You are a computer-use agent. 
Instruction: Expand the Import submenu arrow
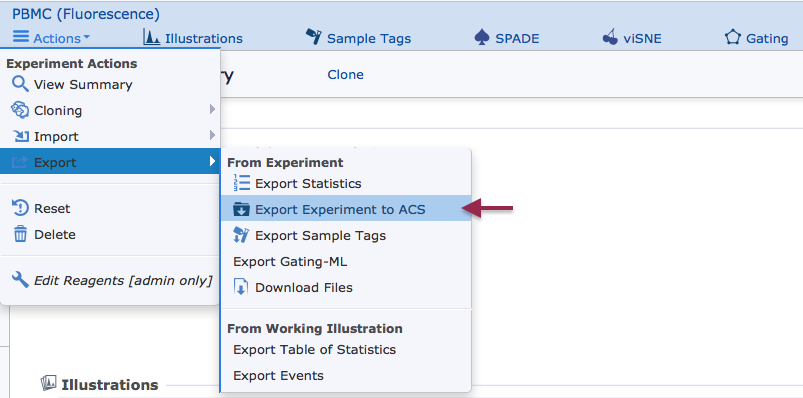[x=213, y=135]
